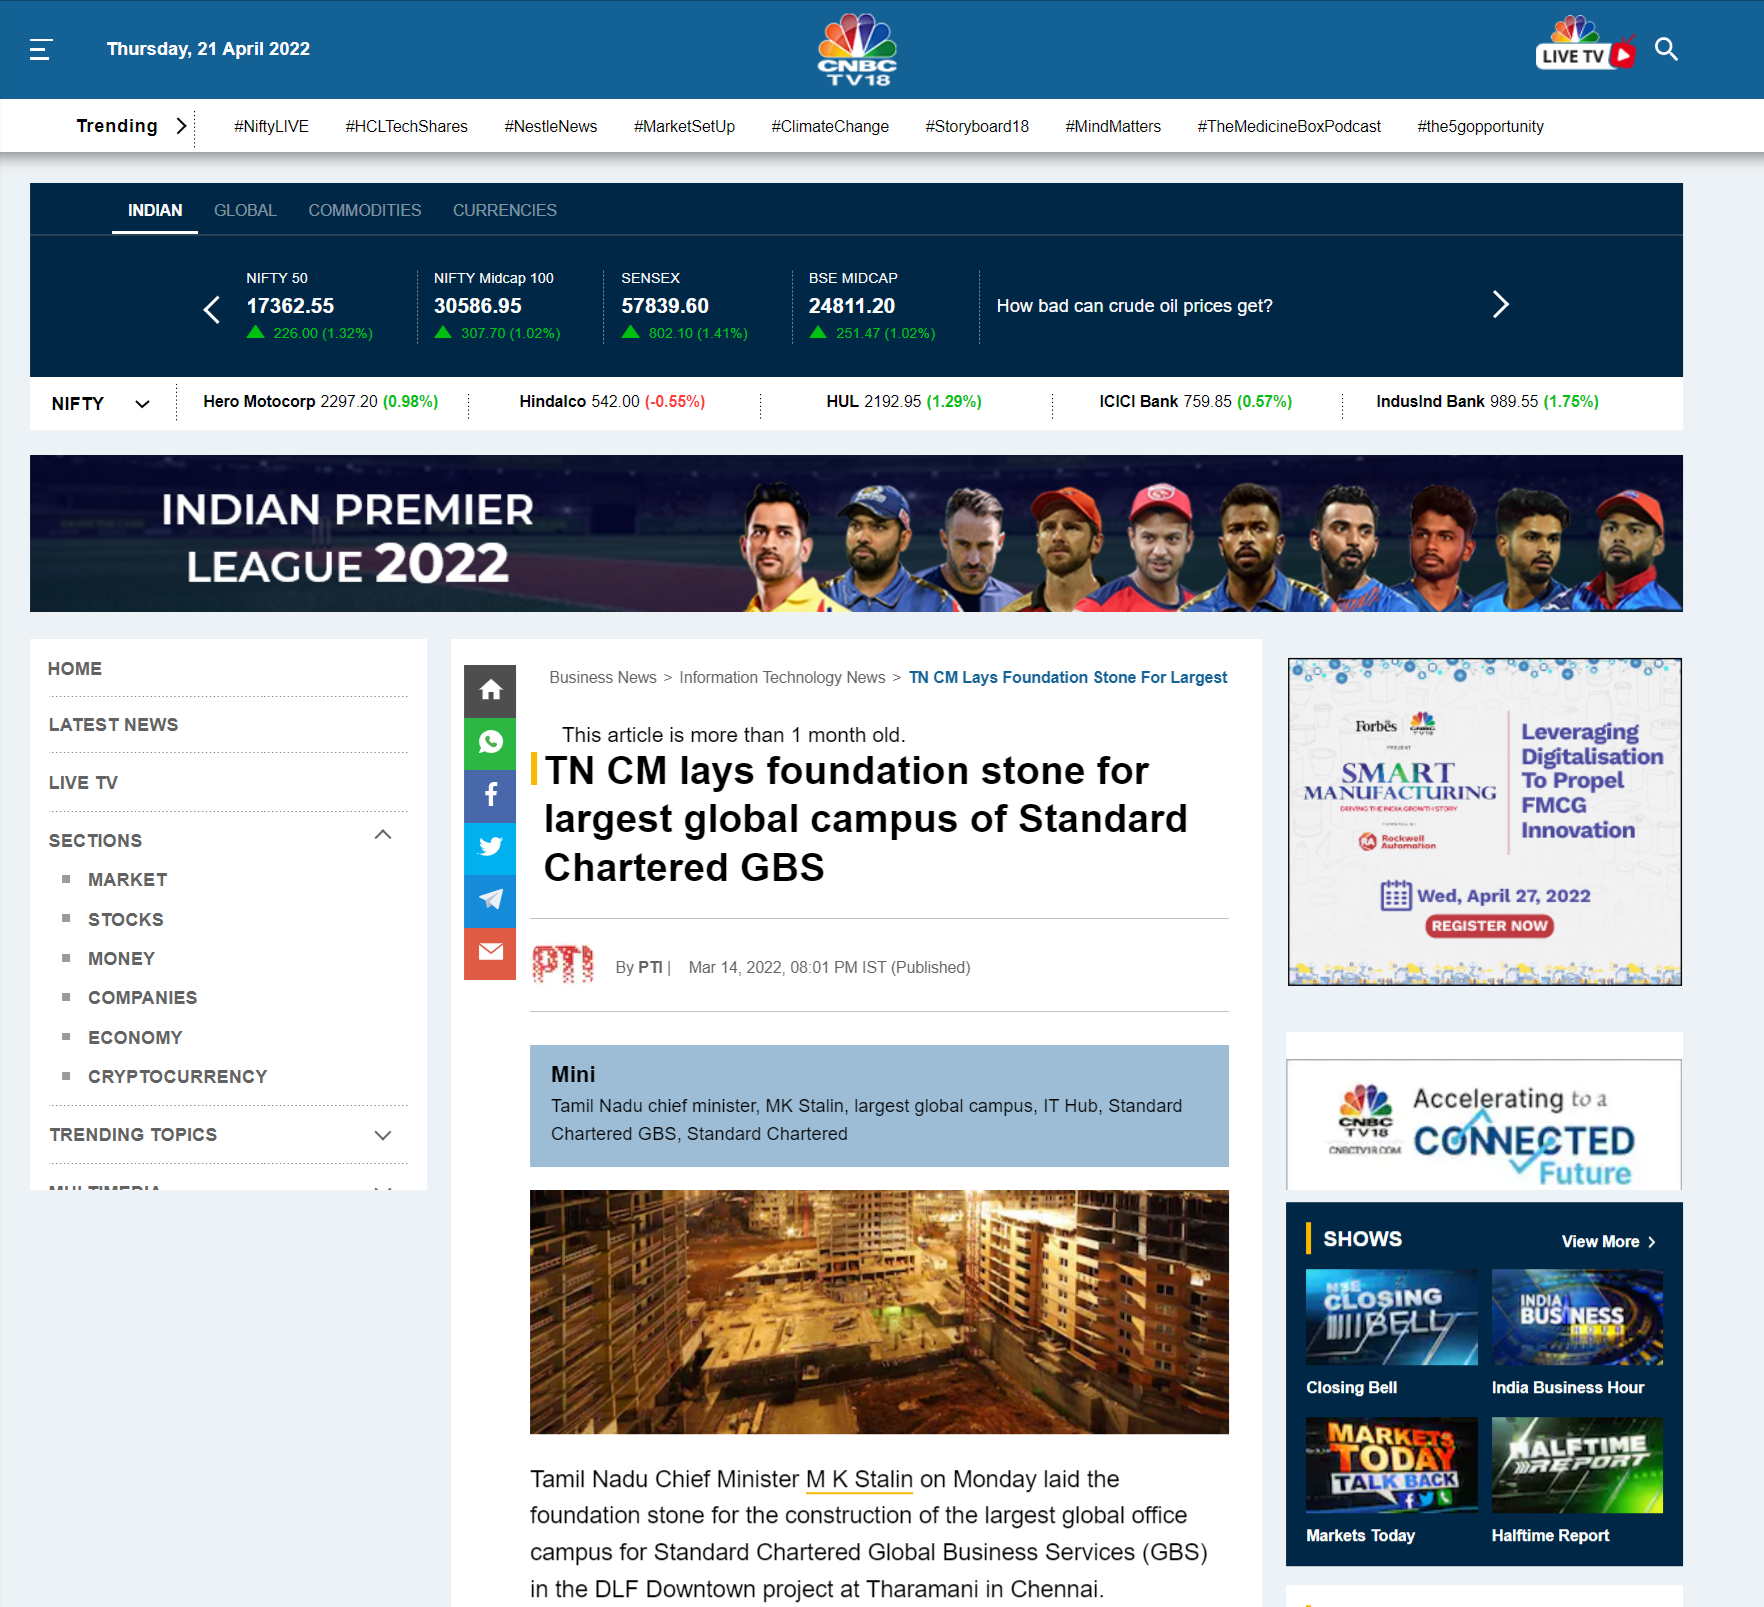The height and width of the screenshot is (1607, 1764).
Task: Open the Closing Bell show thumbnail
Action: [1391, 1317]
